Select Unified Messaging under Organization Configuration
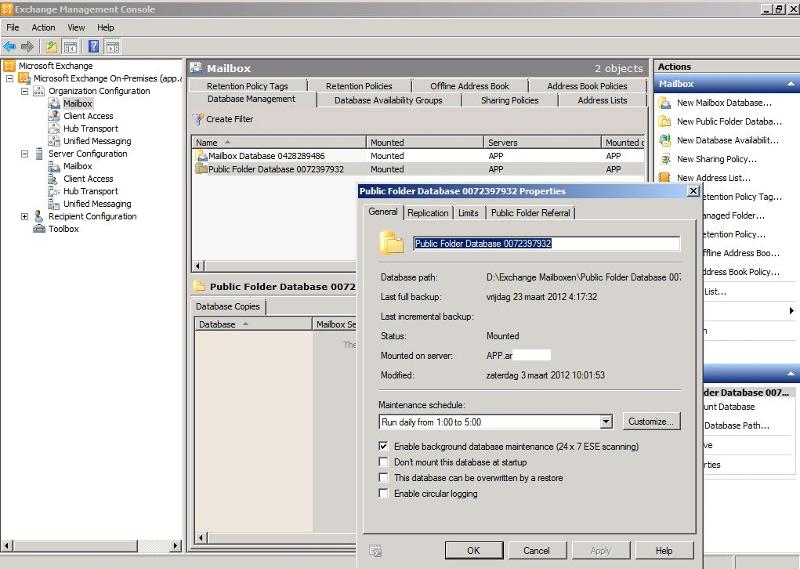 (97, 141)
